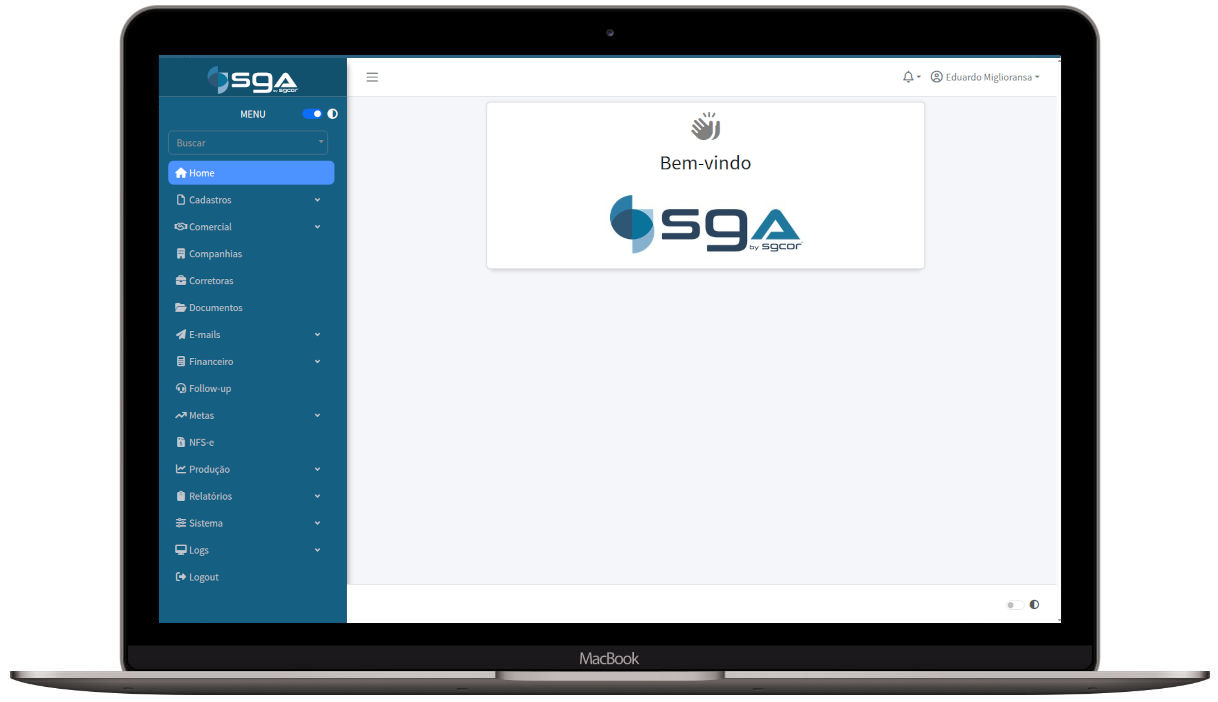
Task: Select Home in the sidebar menu
Action: pos(251,173)
